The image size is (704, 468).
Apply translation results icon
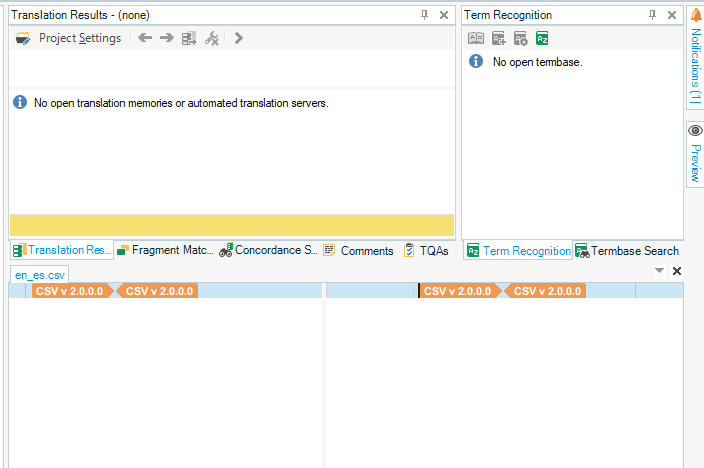pos(189,38)
